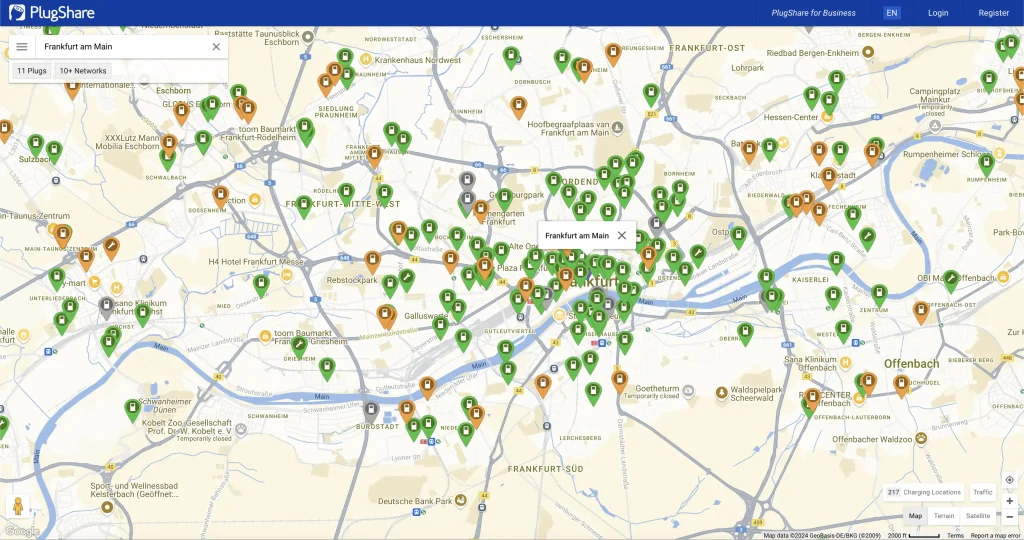Viewport: 1024px width, 540px height.
Task: Select orange charger marker at XXXLutz Mann Mobilia
Action: click(169, 143)
